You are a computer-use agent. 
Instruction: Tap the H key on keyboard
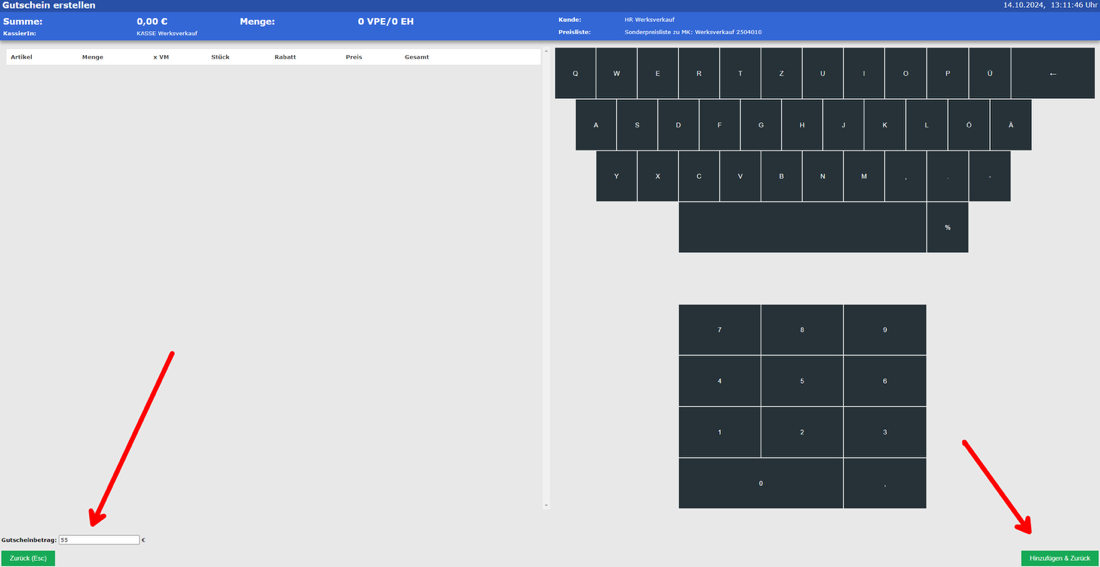803,125
